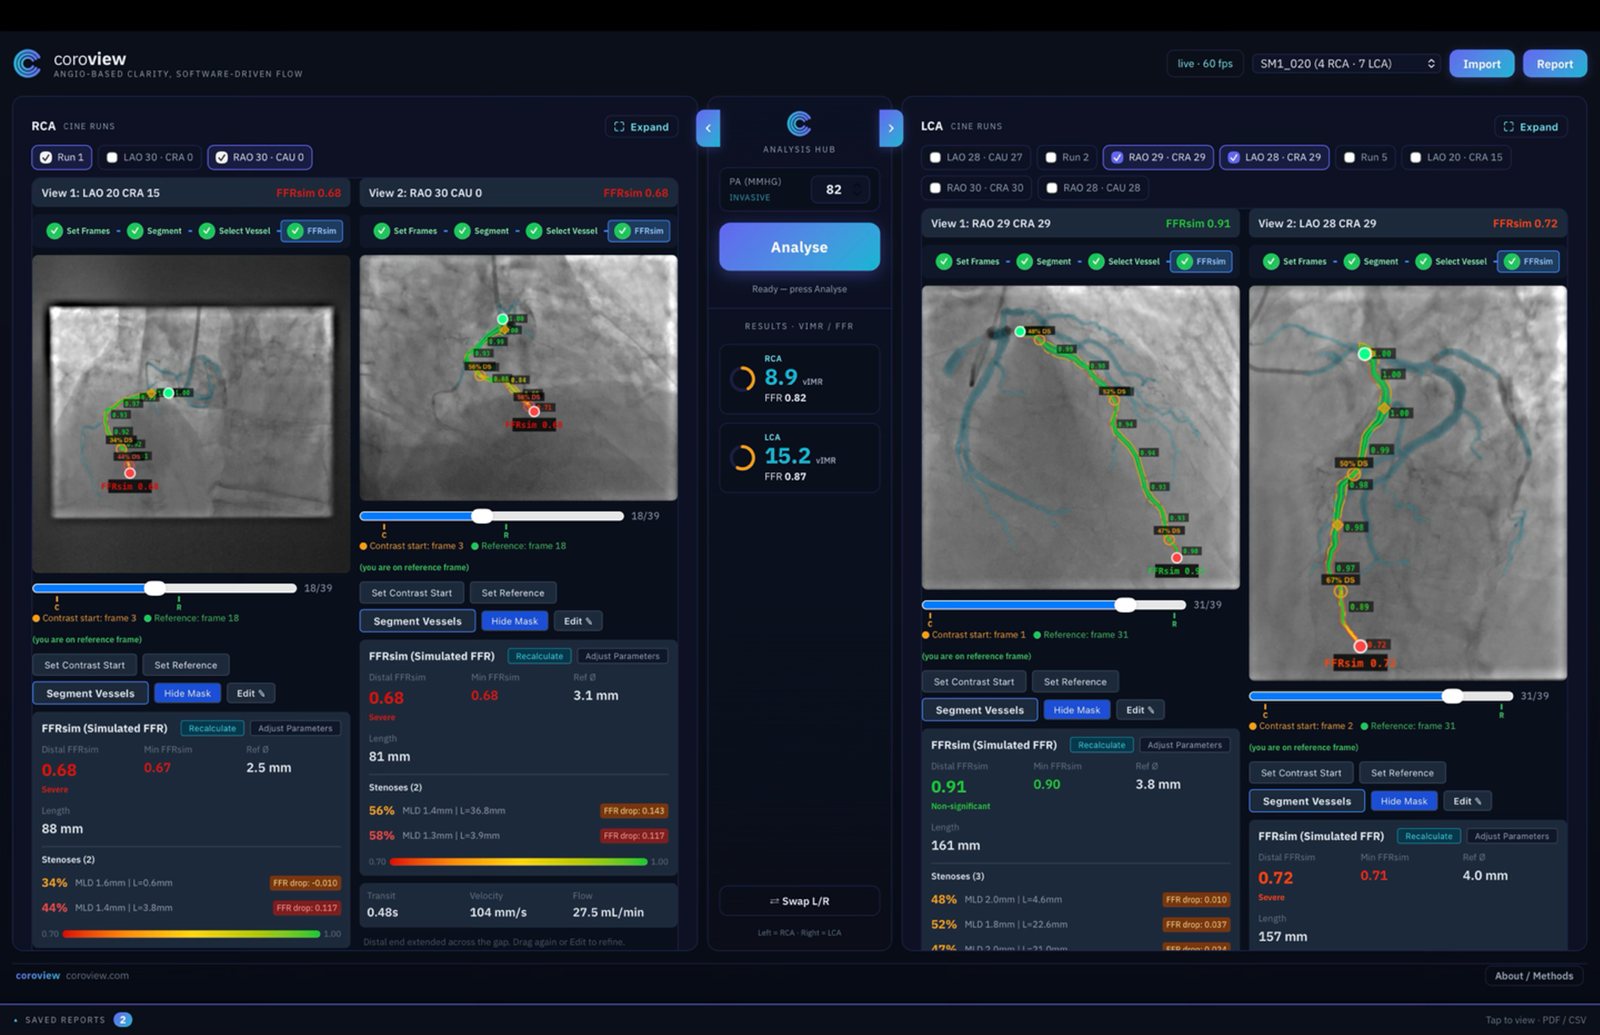Viewport: 1600px width, 1035px height.
Task: Open Saved Reports drawer at bottom
Action: point(75,1020)
